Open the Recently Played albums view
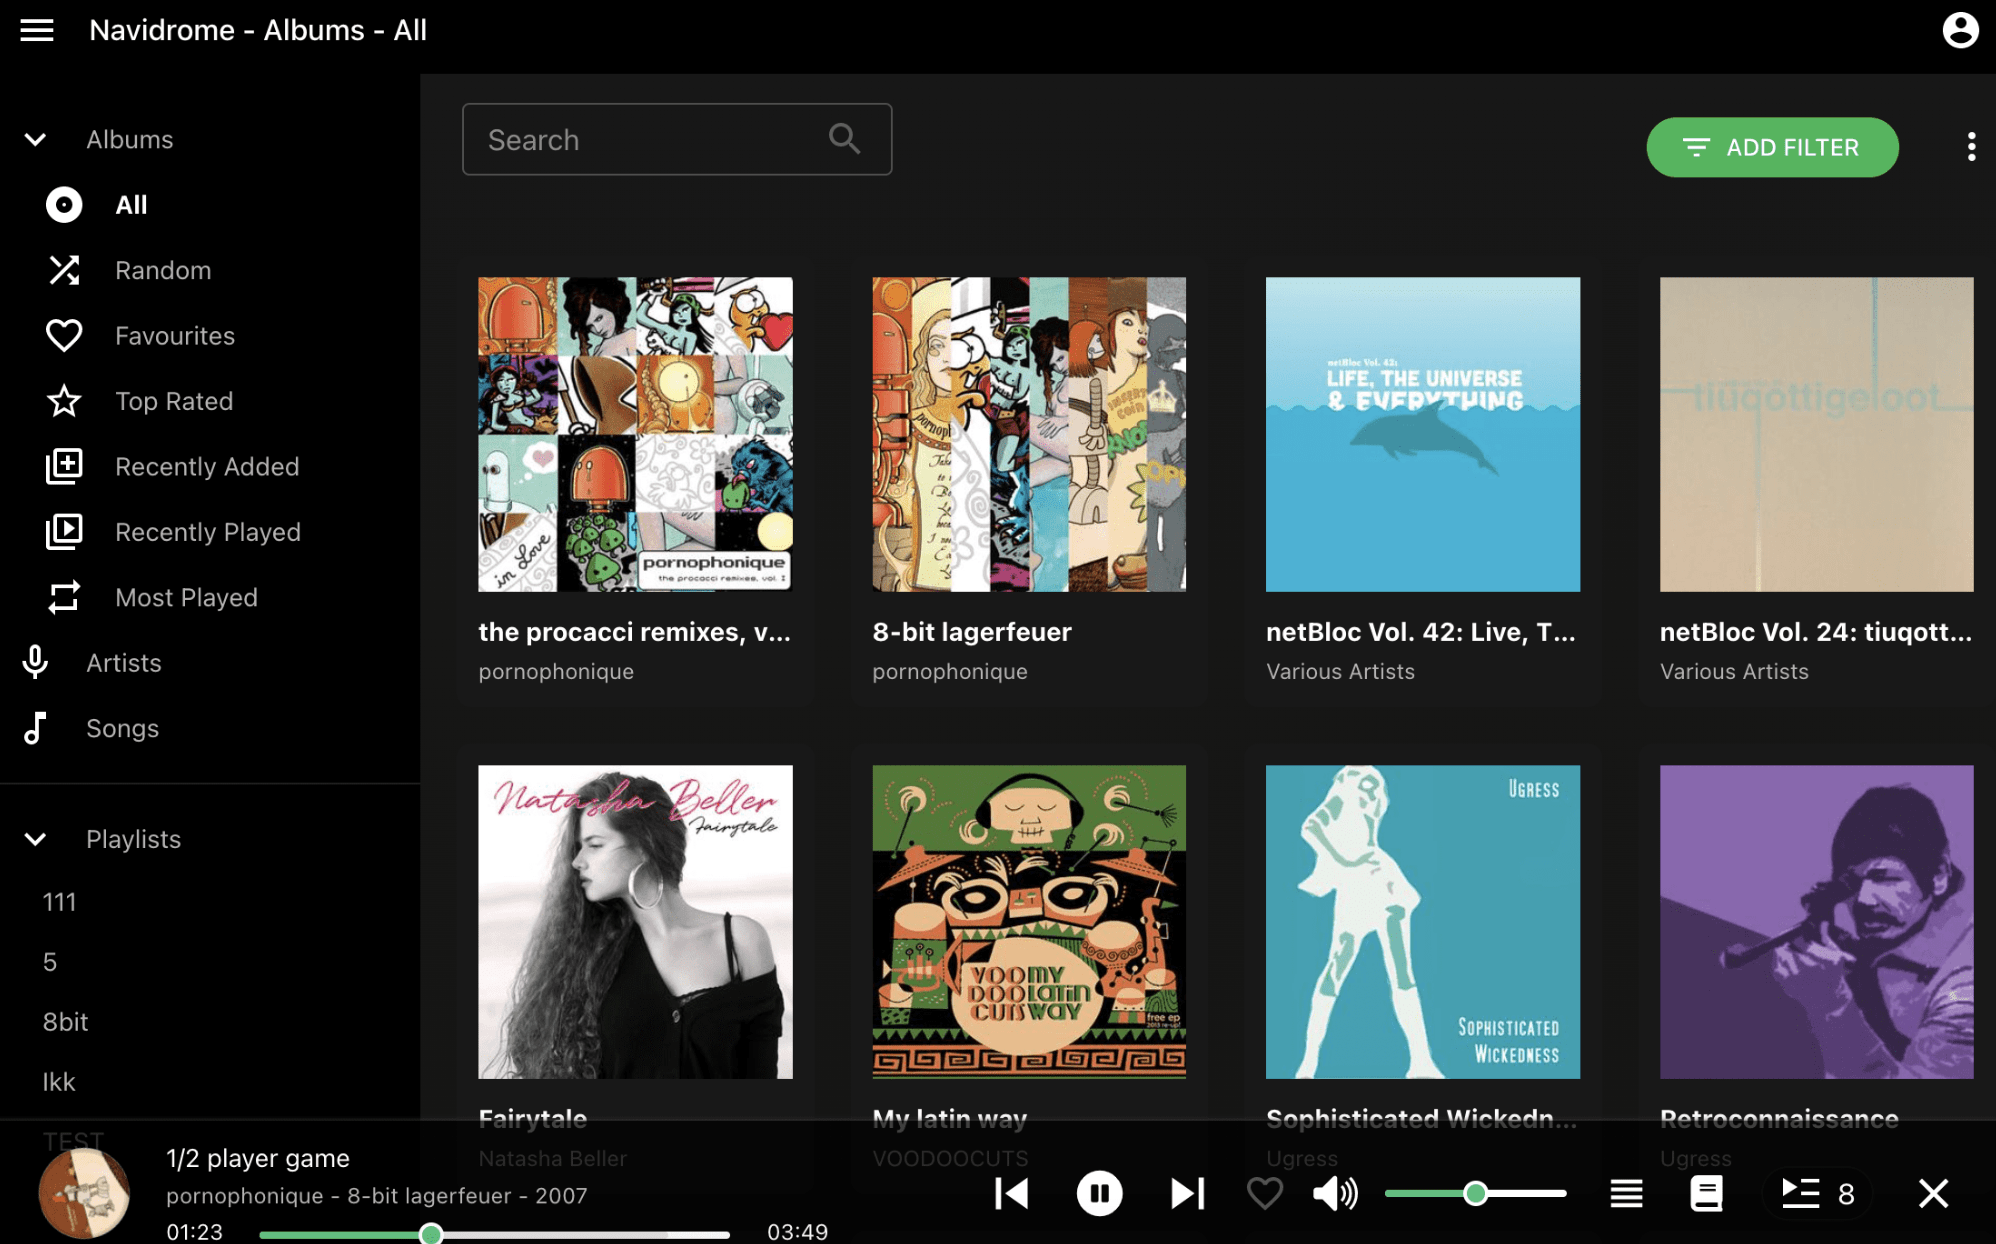The image size is (1996, 1244). (210, 532)
